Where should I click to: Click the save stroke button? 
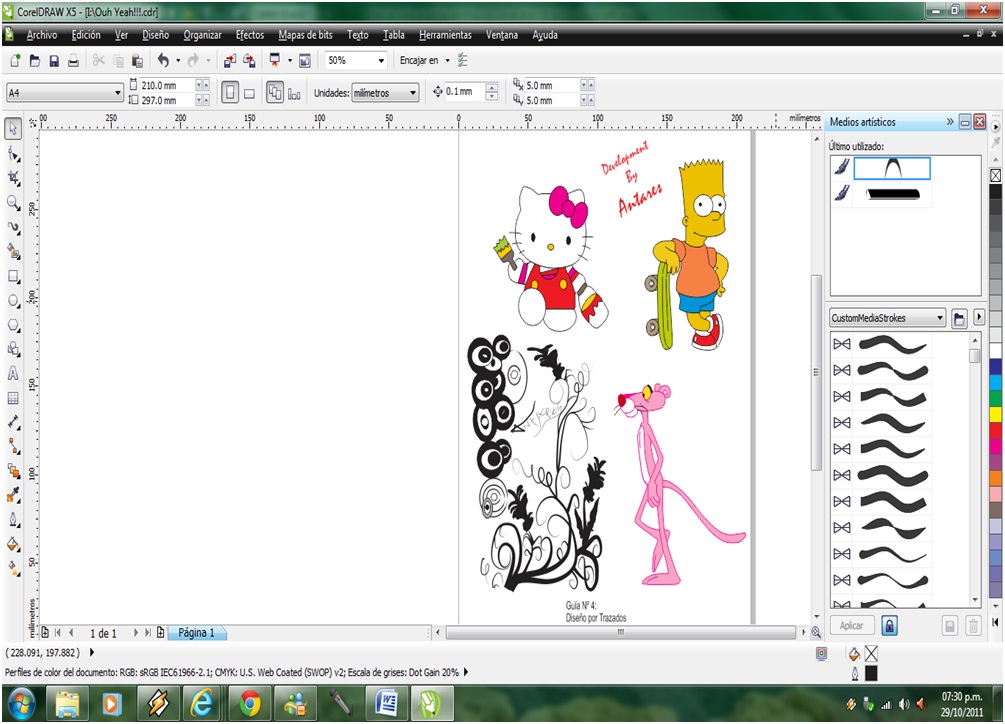950,625
